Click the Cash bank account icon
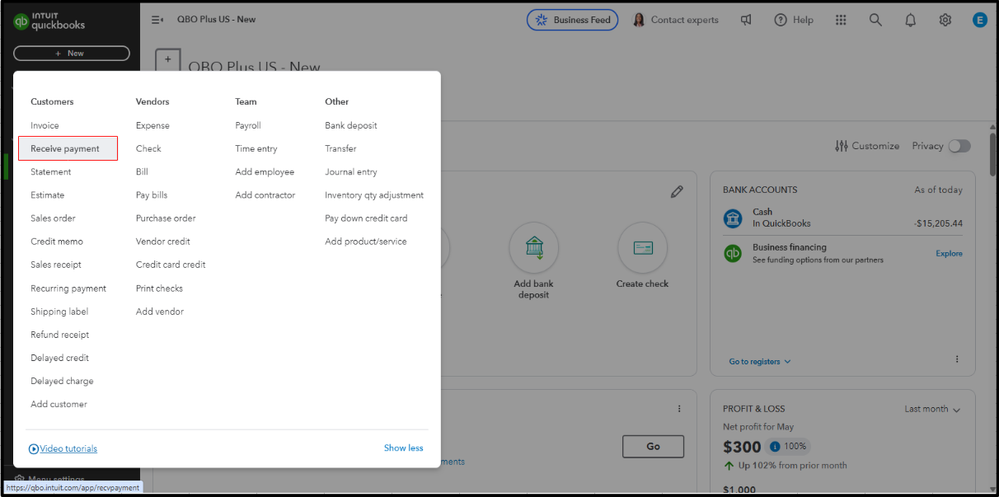The height and width of the screenshot is (497, 999). click(x=733, y=218)
